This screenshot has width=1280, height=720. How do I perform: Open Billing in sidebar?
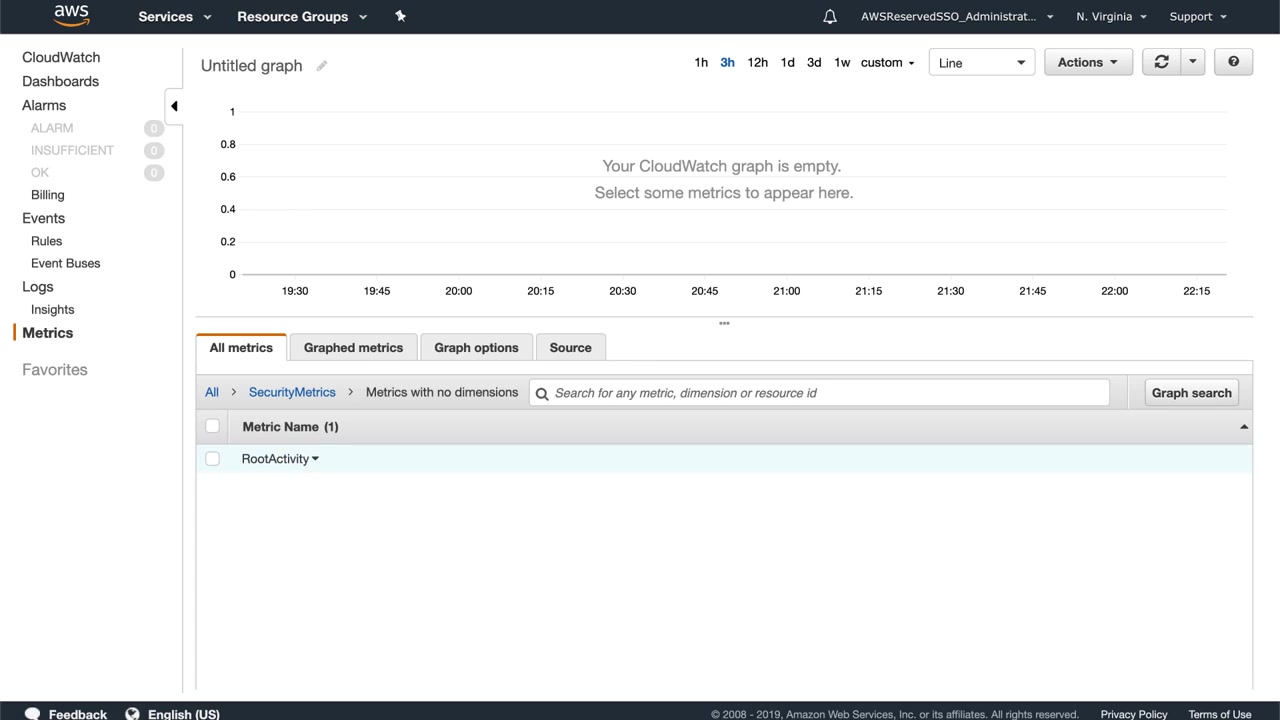[47, 195]
